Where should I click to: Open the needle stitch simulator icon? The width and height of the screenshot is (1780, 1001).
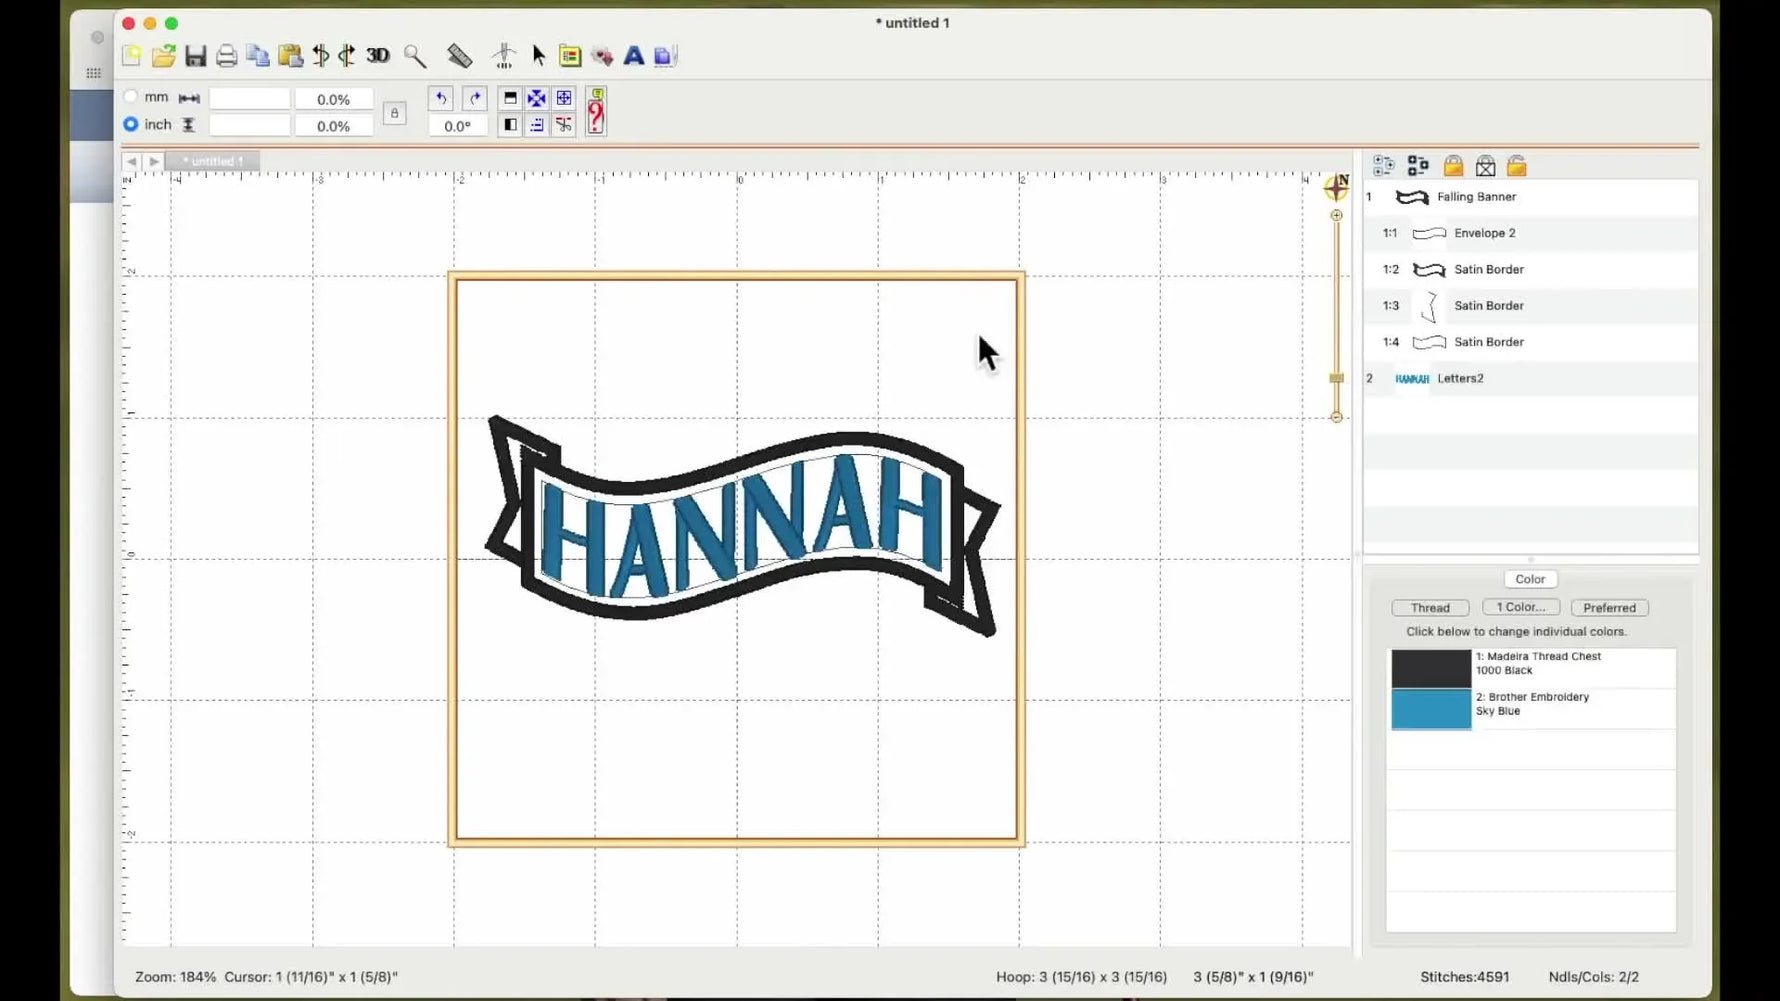[504, 56]
